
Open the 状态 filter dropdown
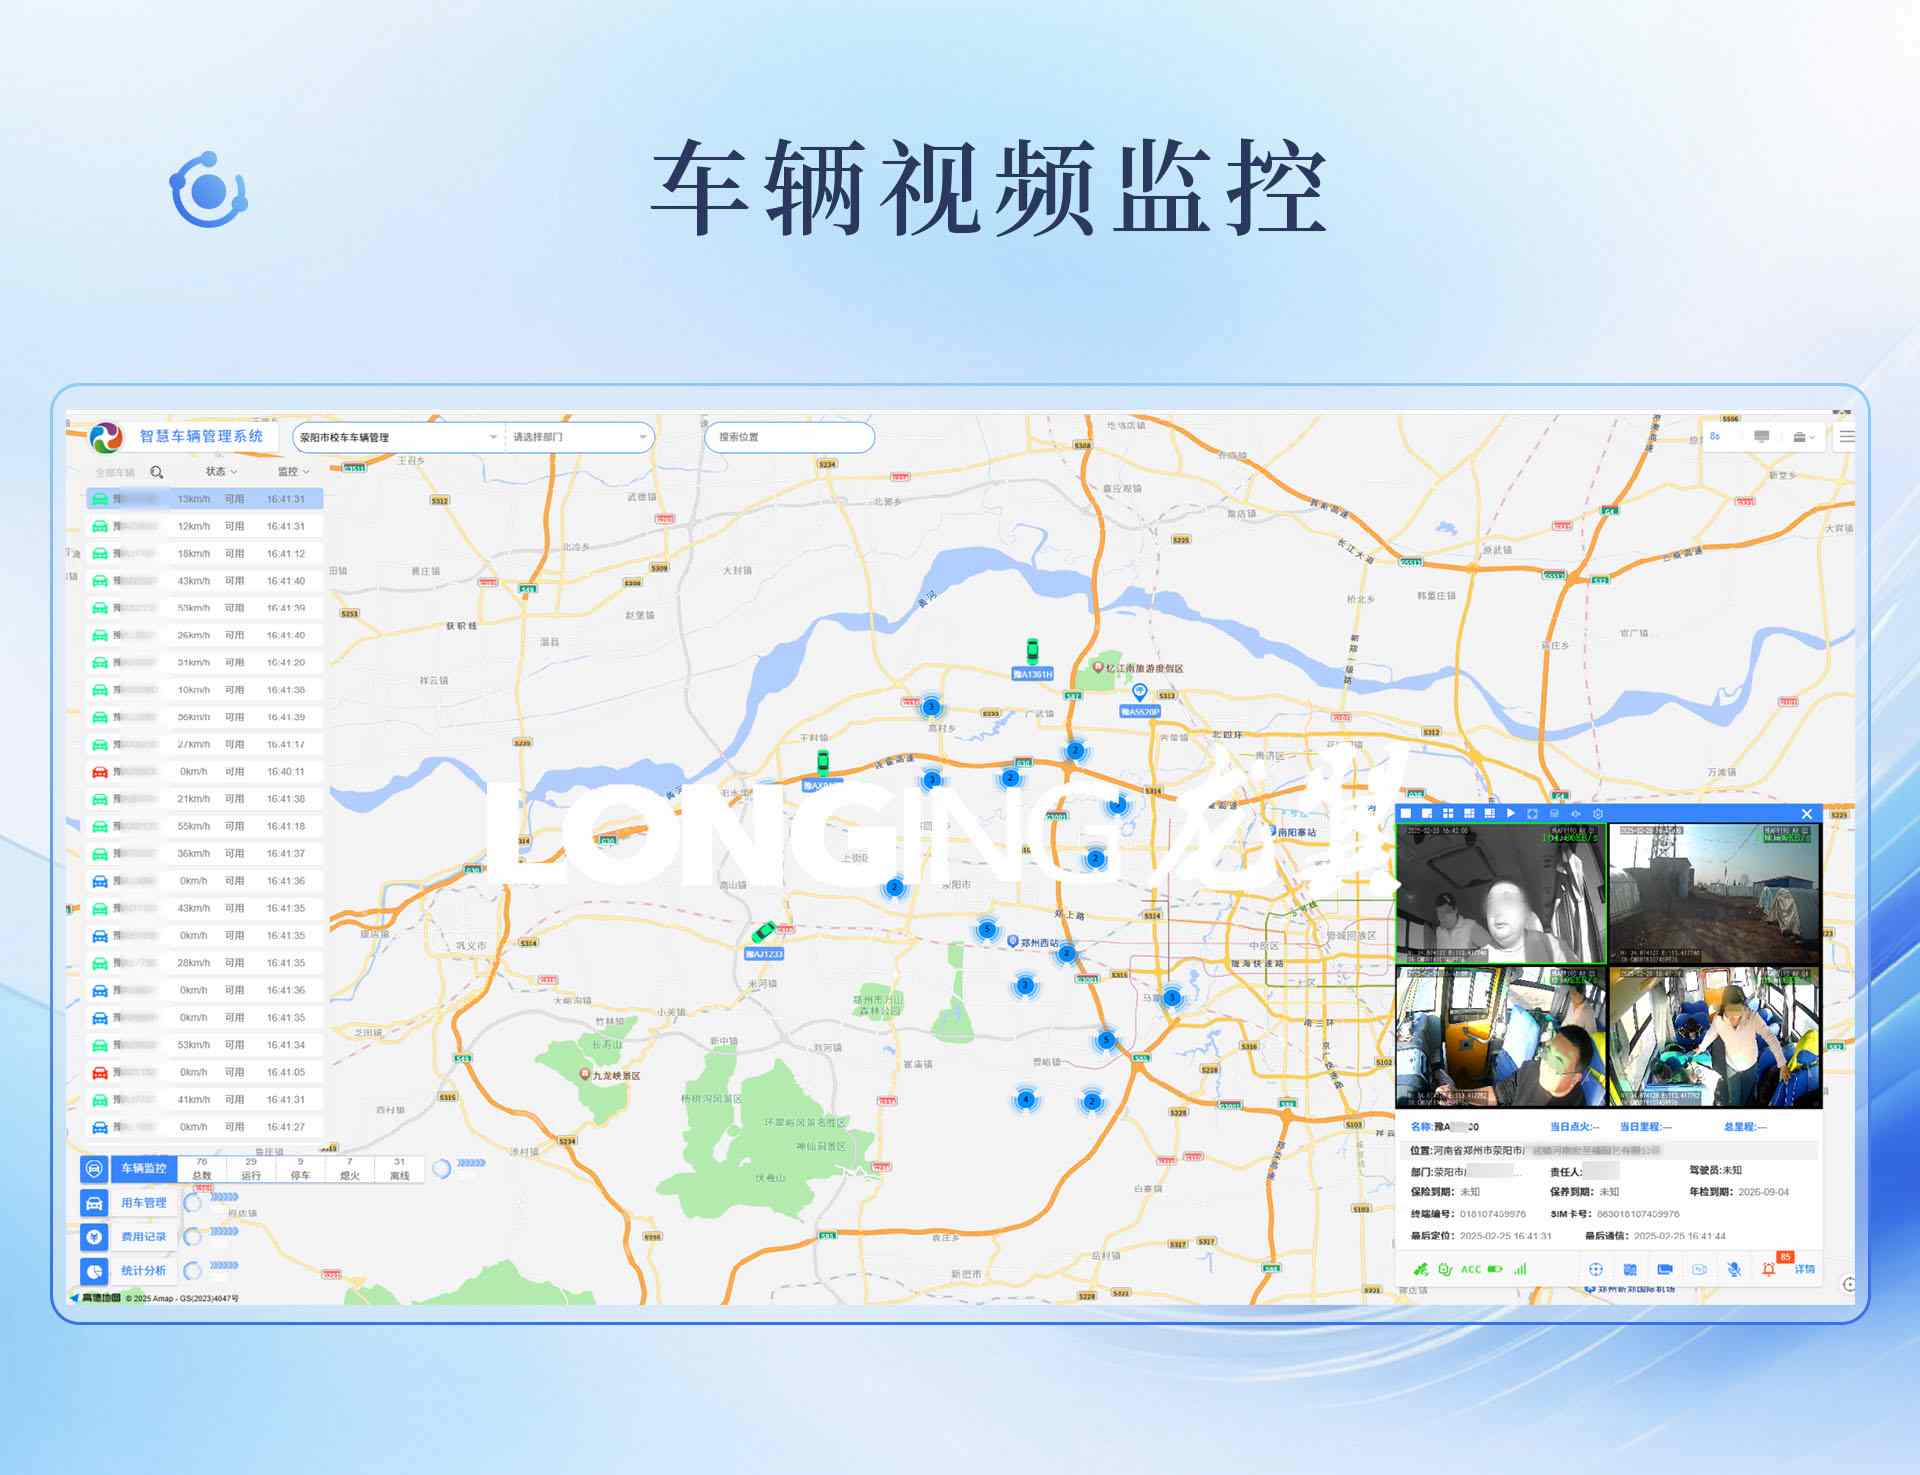(x=221, y=471)
